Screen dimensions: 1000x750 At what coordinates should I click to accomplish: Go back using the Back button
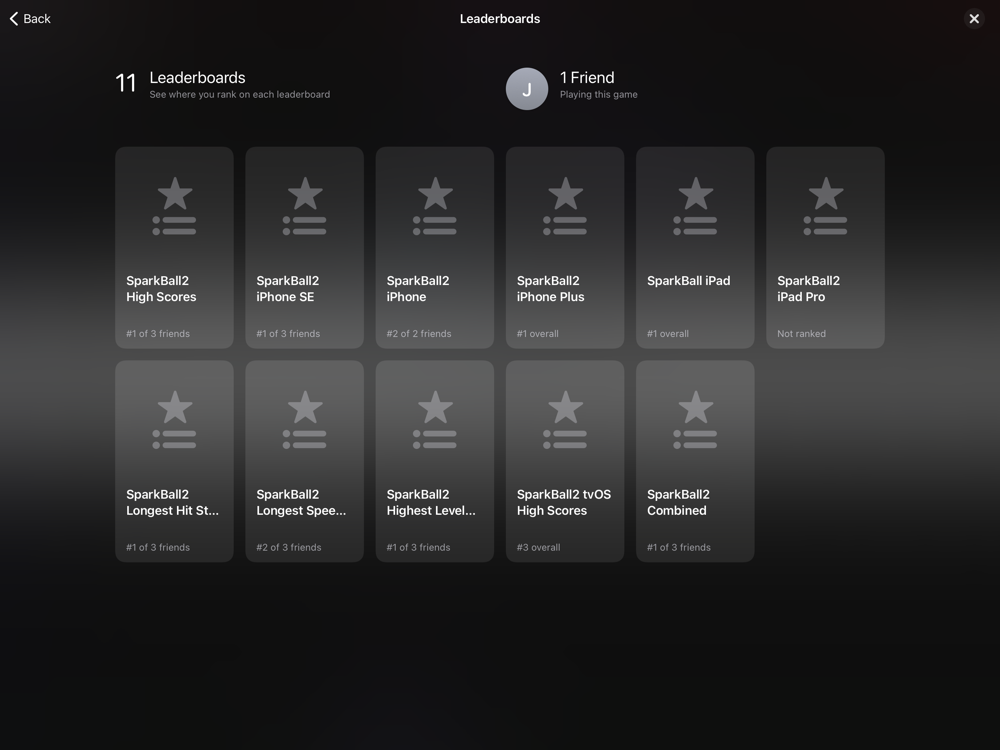30,18
